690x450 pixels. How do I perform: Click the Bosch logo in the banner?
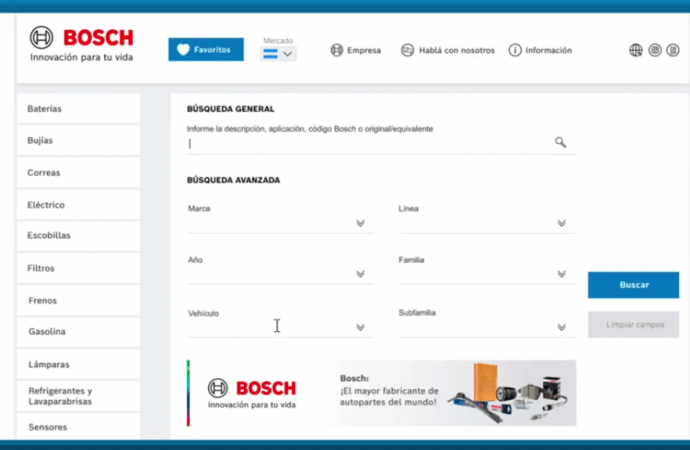pyautogui.click(x=252, y=393)
